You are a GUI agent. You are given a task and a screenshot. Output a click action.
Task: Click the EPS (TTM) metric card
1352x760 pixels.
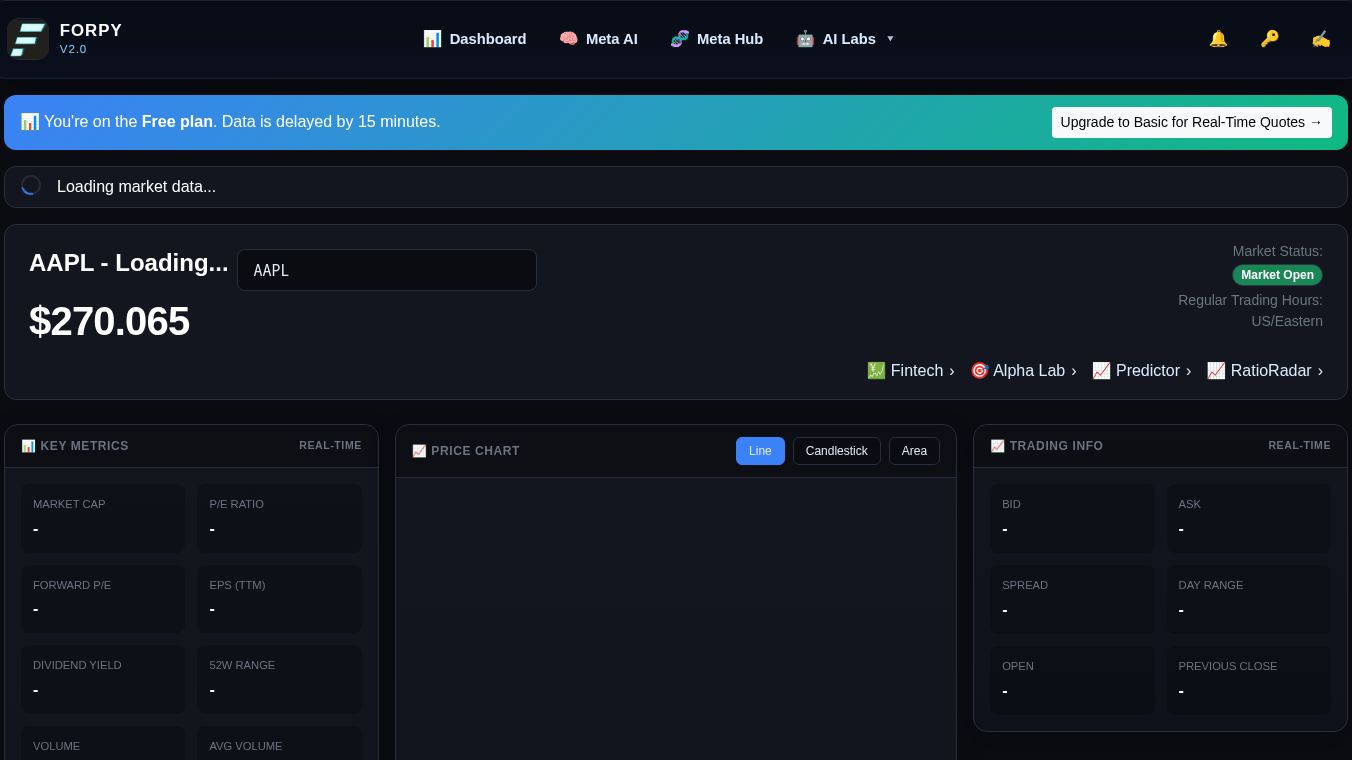279,599
